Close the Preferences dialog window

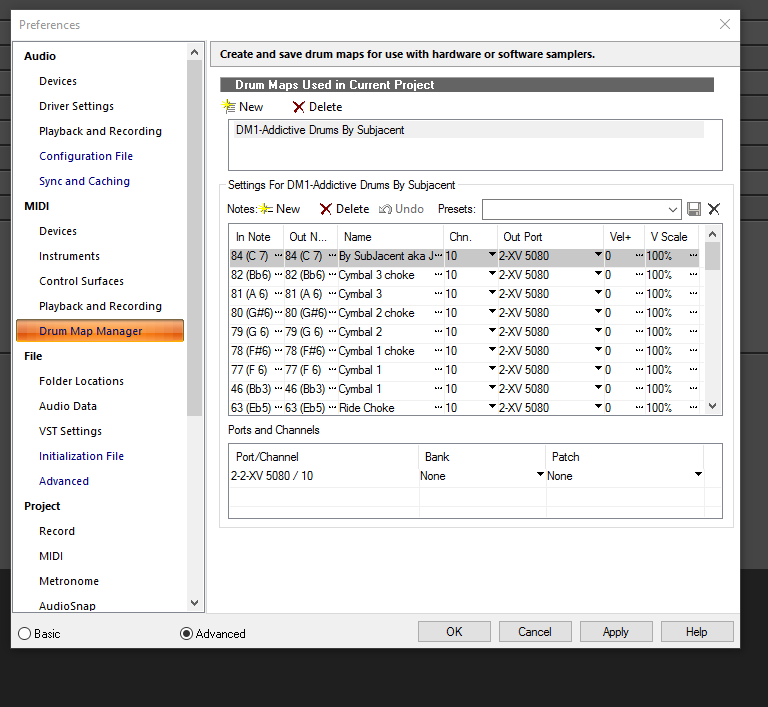pos(725,25)
